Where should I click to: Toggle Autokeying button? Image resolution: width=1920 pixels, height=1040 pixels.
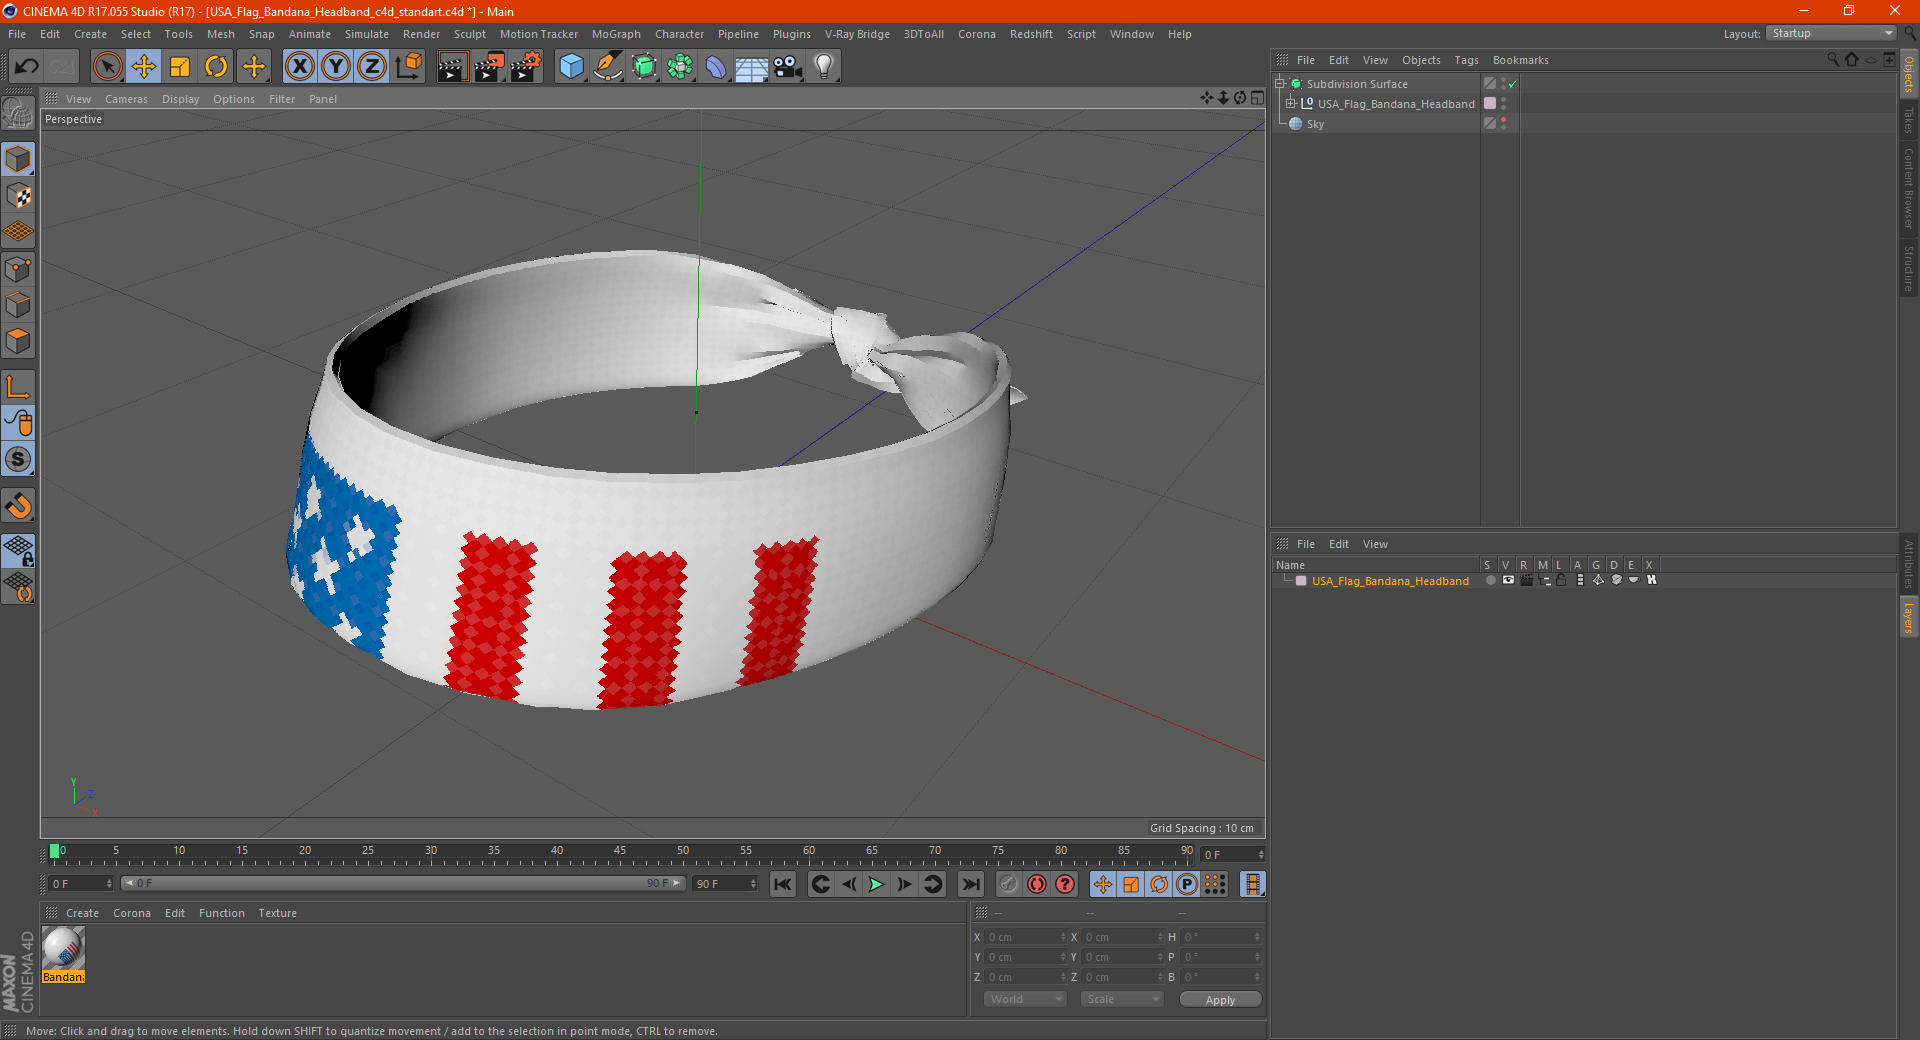[x=1037, y=884]
